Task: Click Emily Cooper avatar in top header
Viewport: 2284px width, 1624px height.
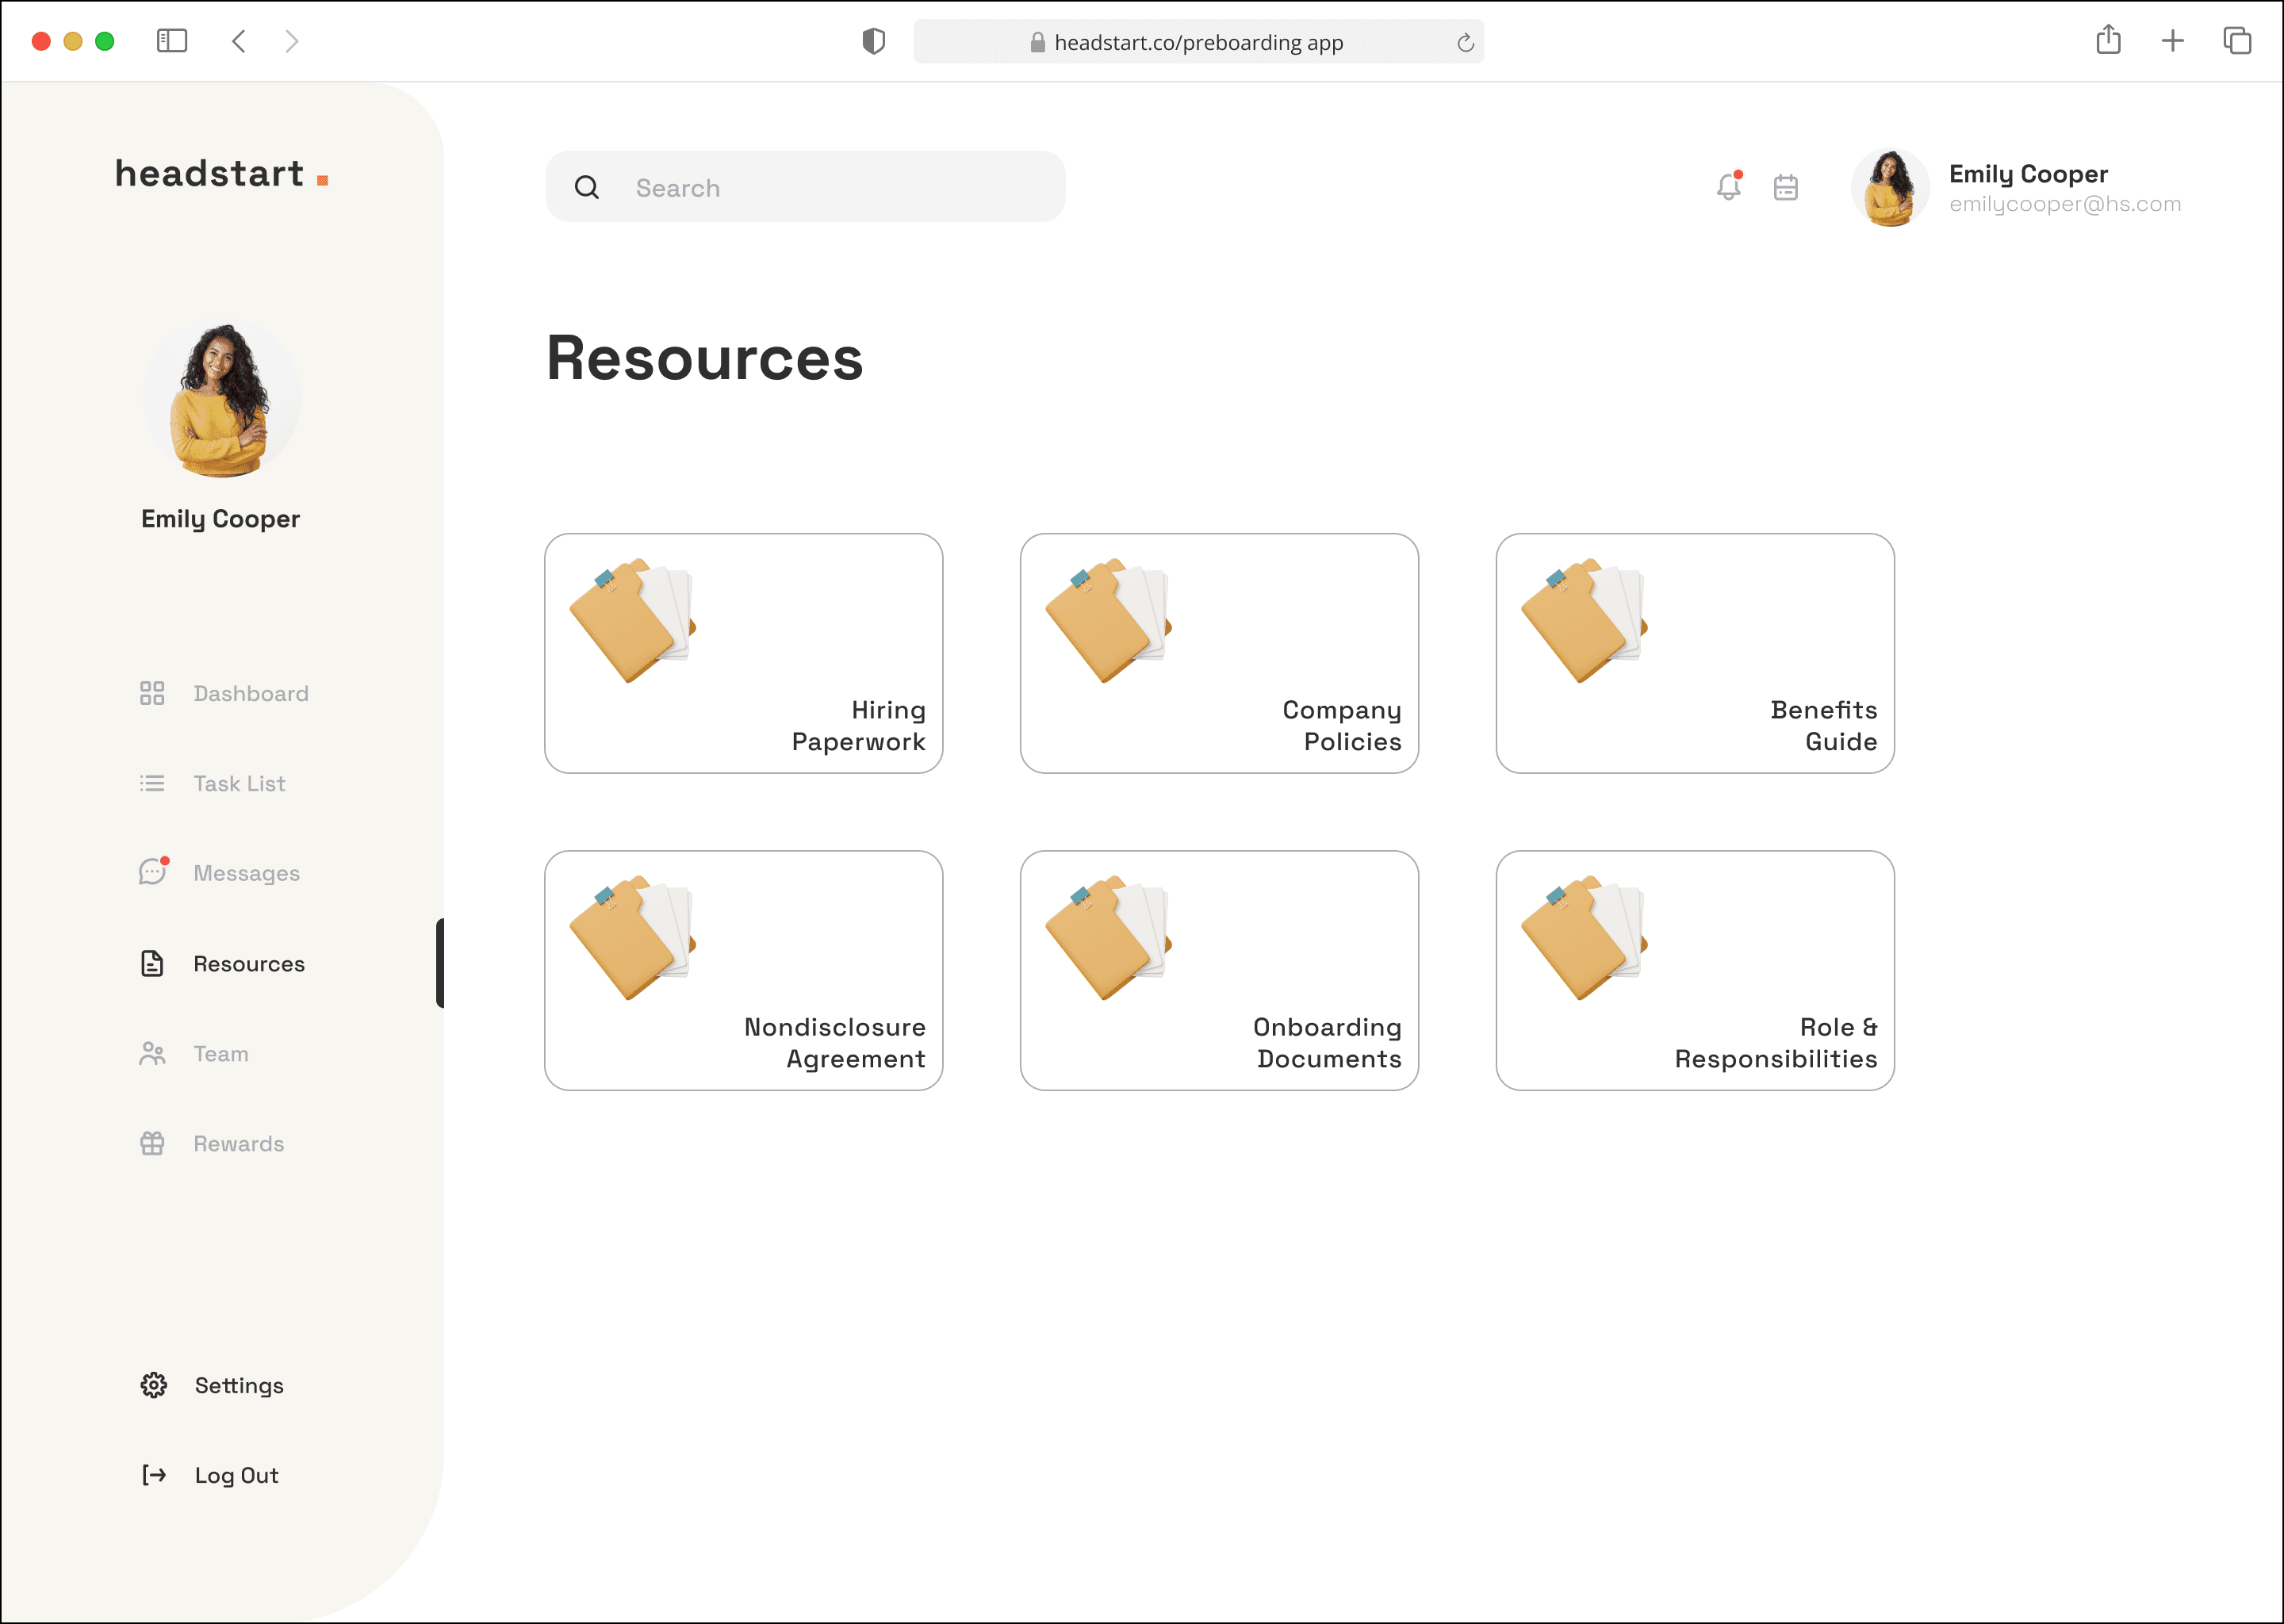Action: pos(1889,187)
